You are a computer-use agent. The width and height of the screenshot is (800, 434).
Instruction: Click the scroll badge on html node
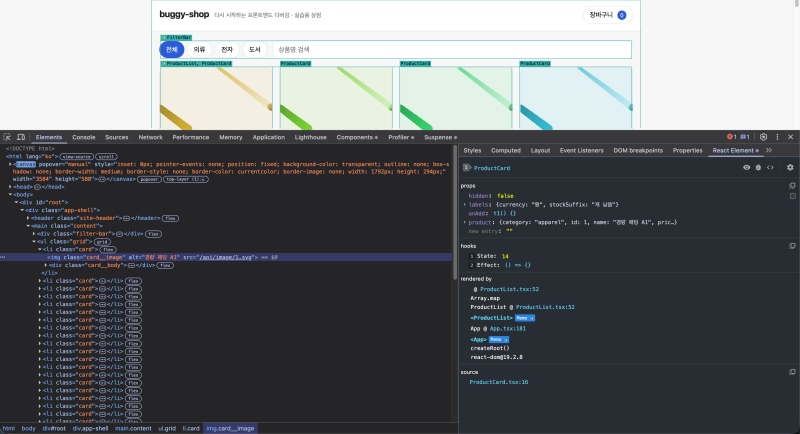tap(106, 157)
